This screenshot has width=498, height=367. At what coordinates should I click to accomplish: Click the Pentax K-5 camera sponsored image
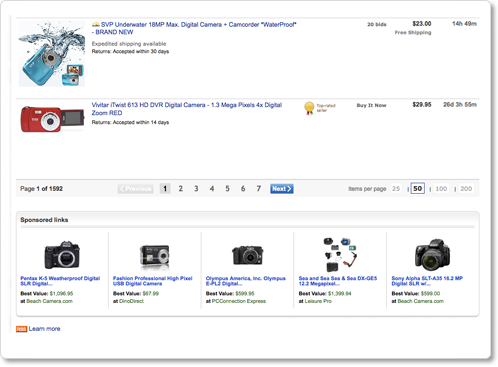[62, 255]
